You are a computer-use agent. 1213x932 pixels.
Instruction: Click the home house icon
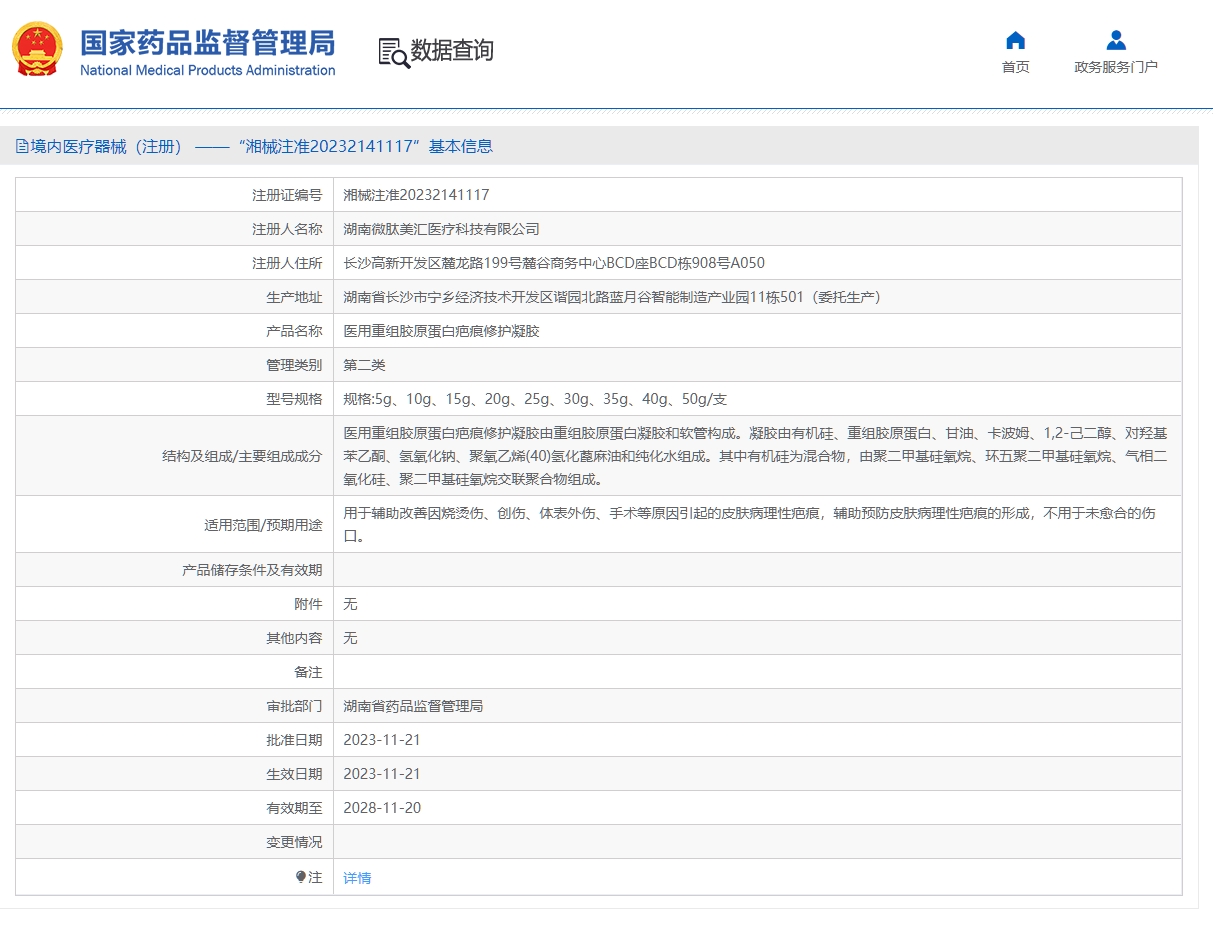[1015, 41]
